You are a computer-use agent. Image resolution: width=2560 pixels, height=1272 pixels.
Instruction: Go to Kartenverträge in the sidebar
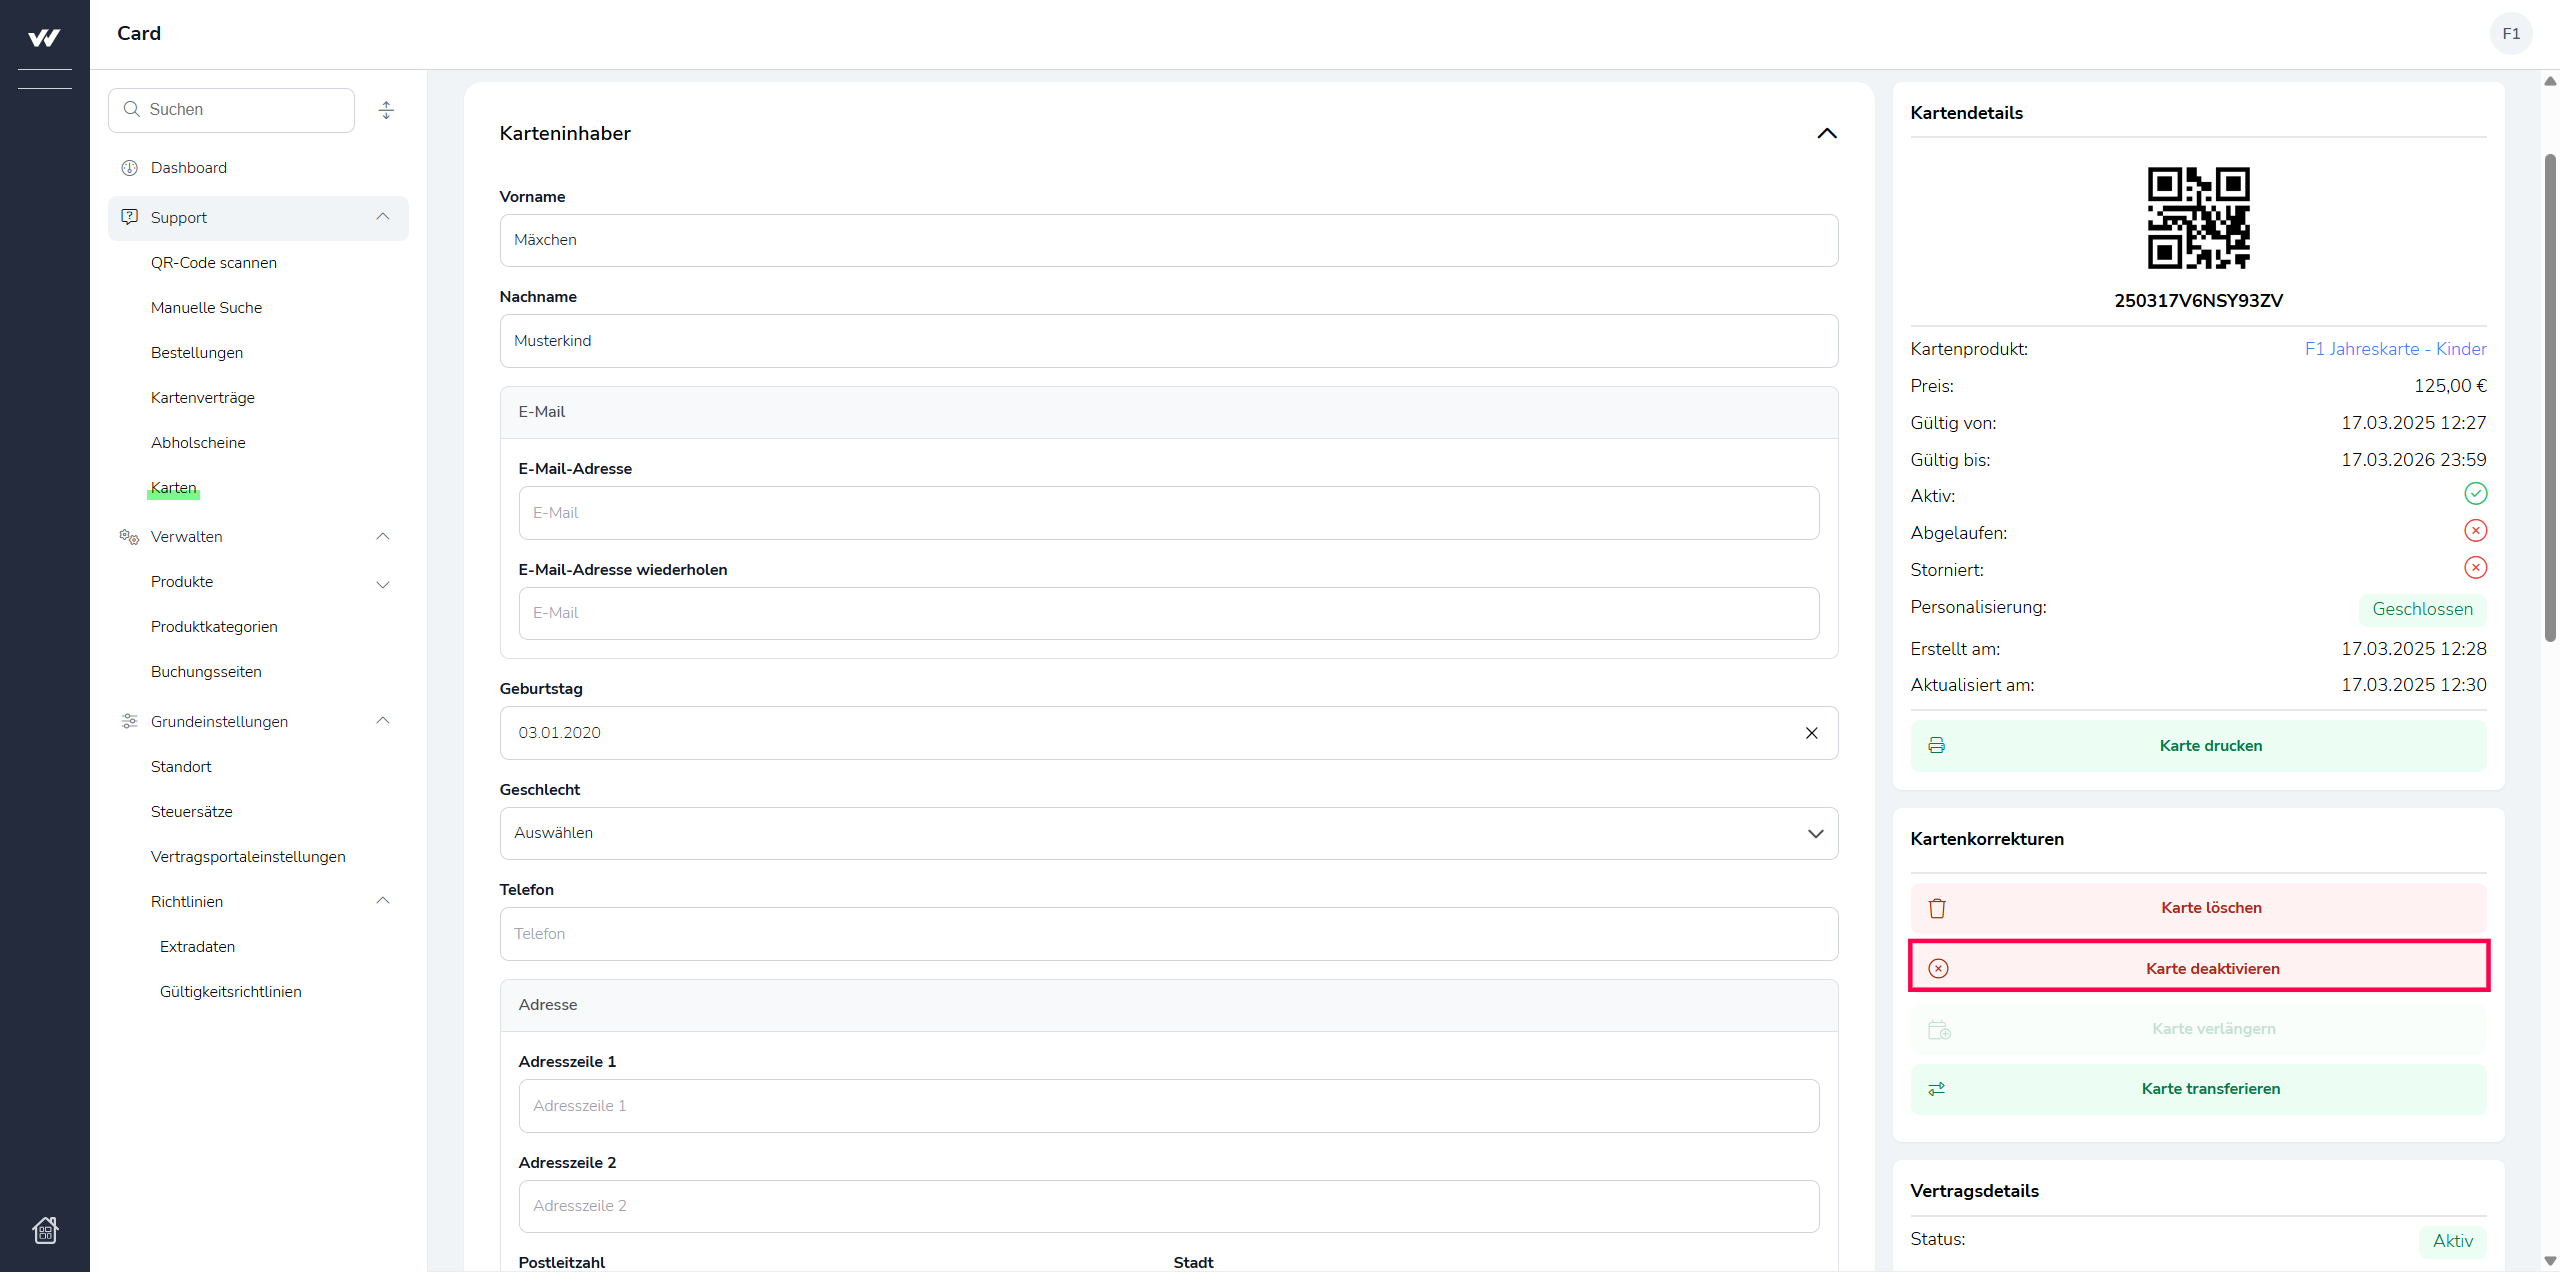(203, 398)
